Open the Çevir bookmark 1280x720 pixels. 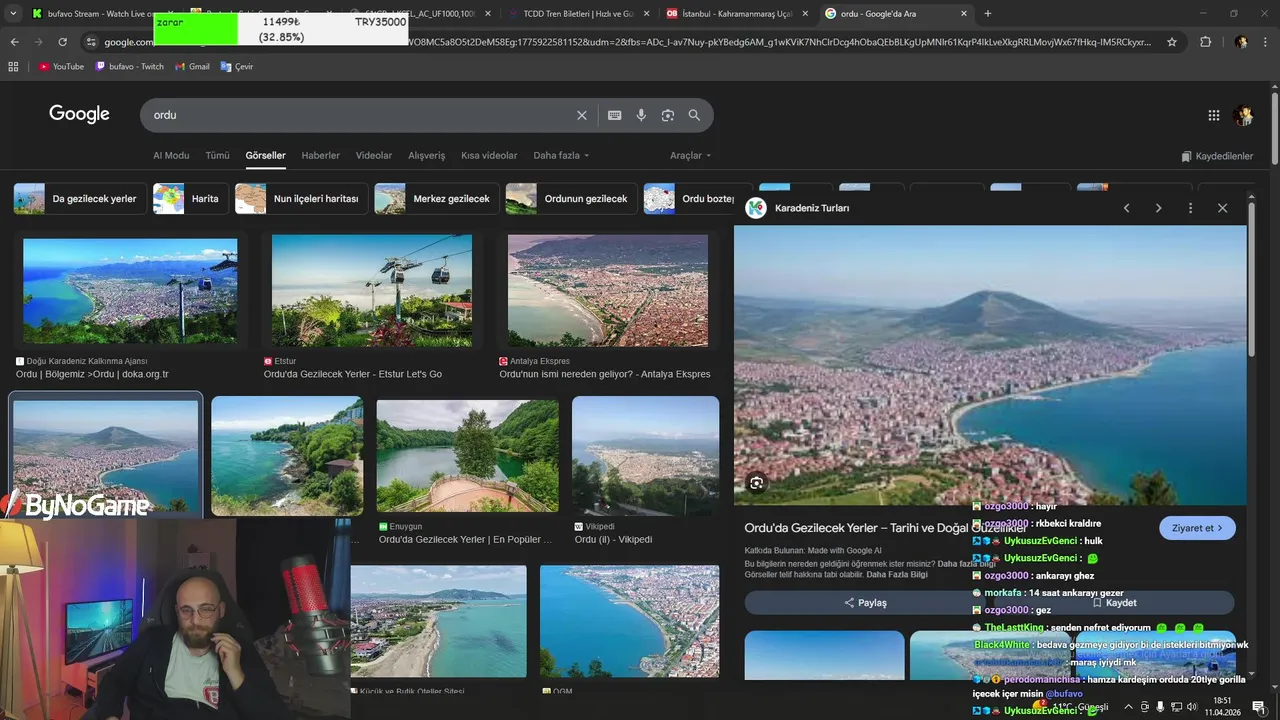237,66
